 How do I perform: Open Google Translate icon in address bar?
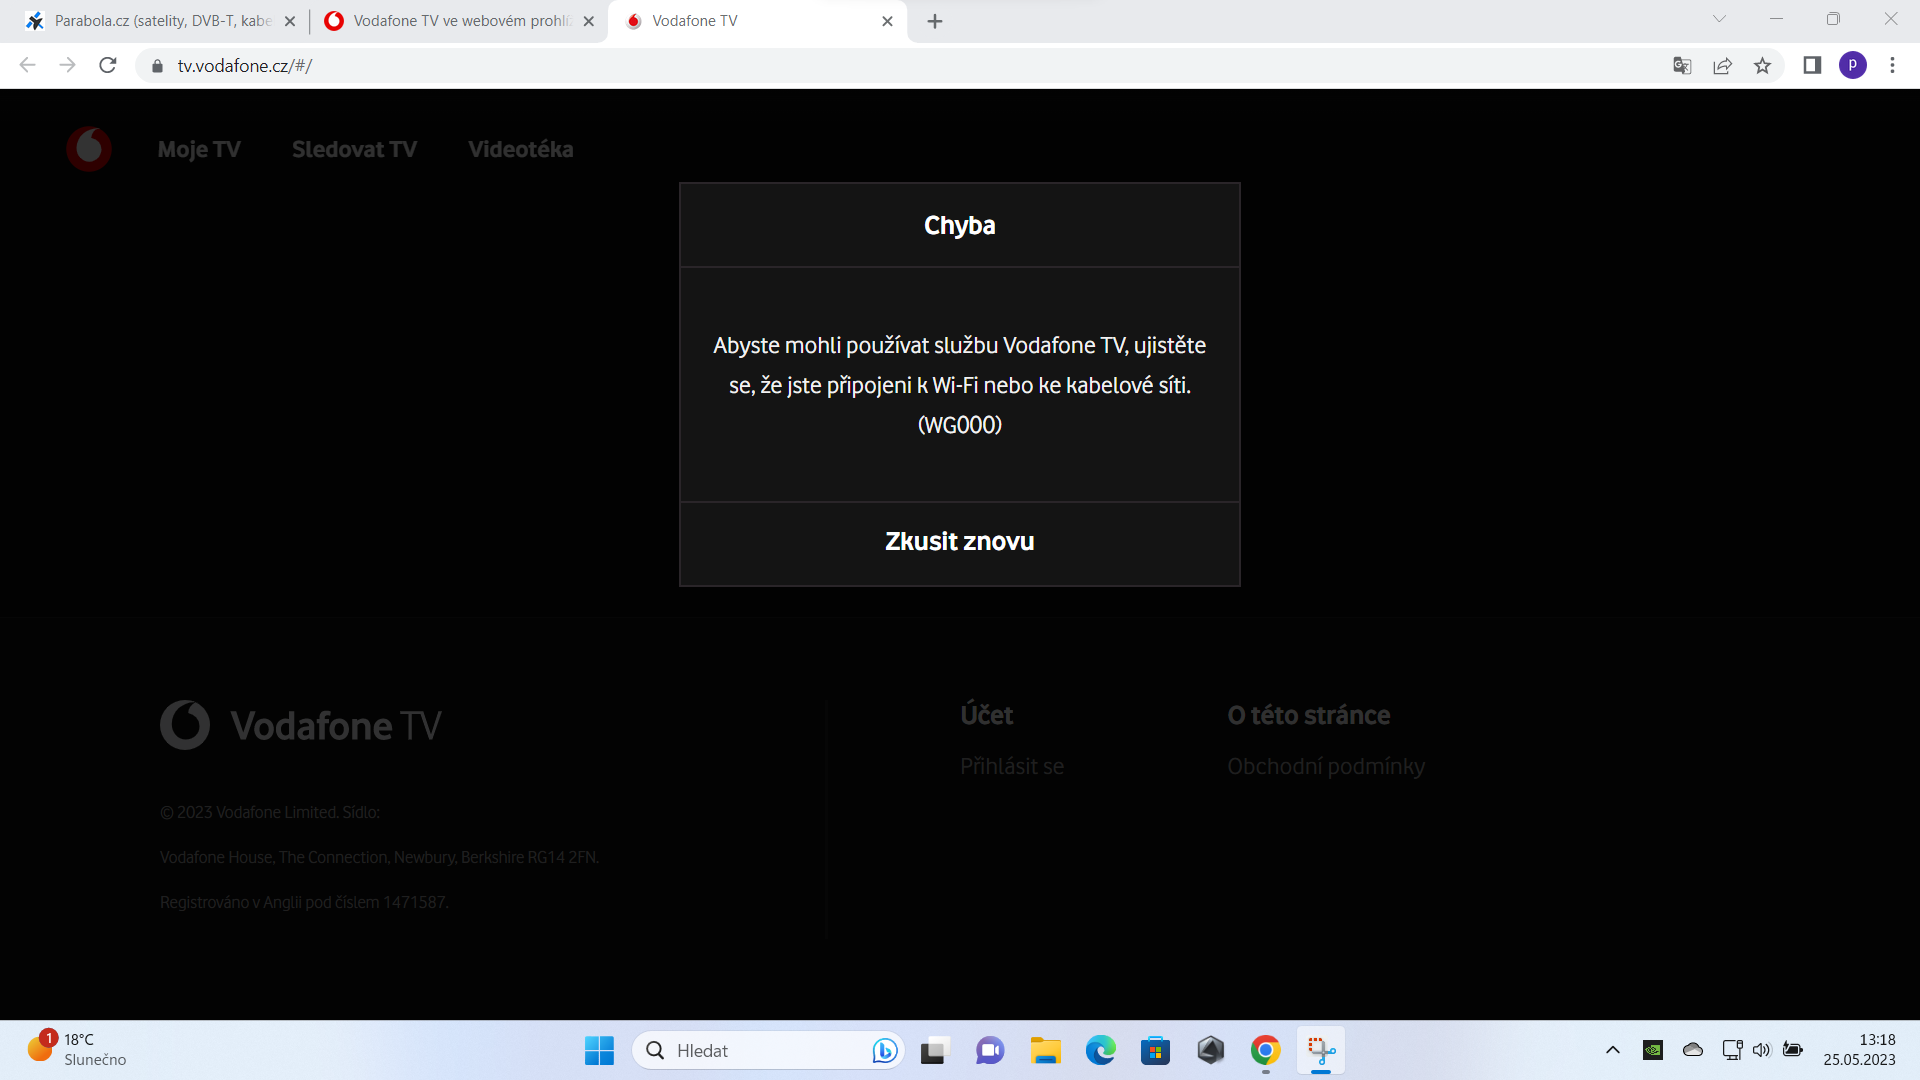pyautogui.click(x=1682, y=66)
